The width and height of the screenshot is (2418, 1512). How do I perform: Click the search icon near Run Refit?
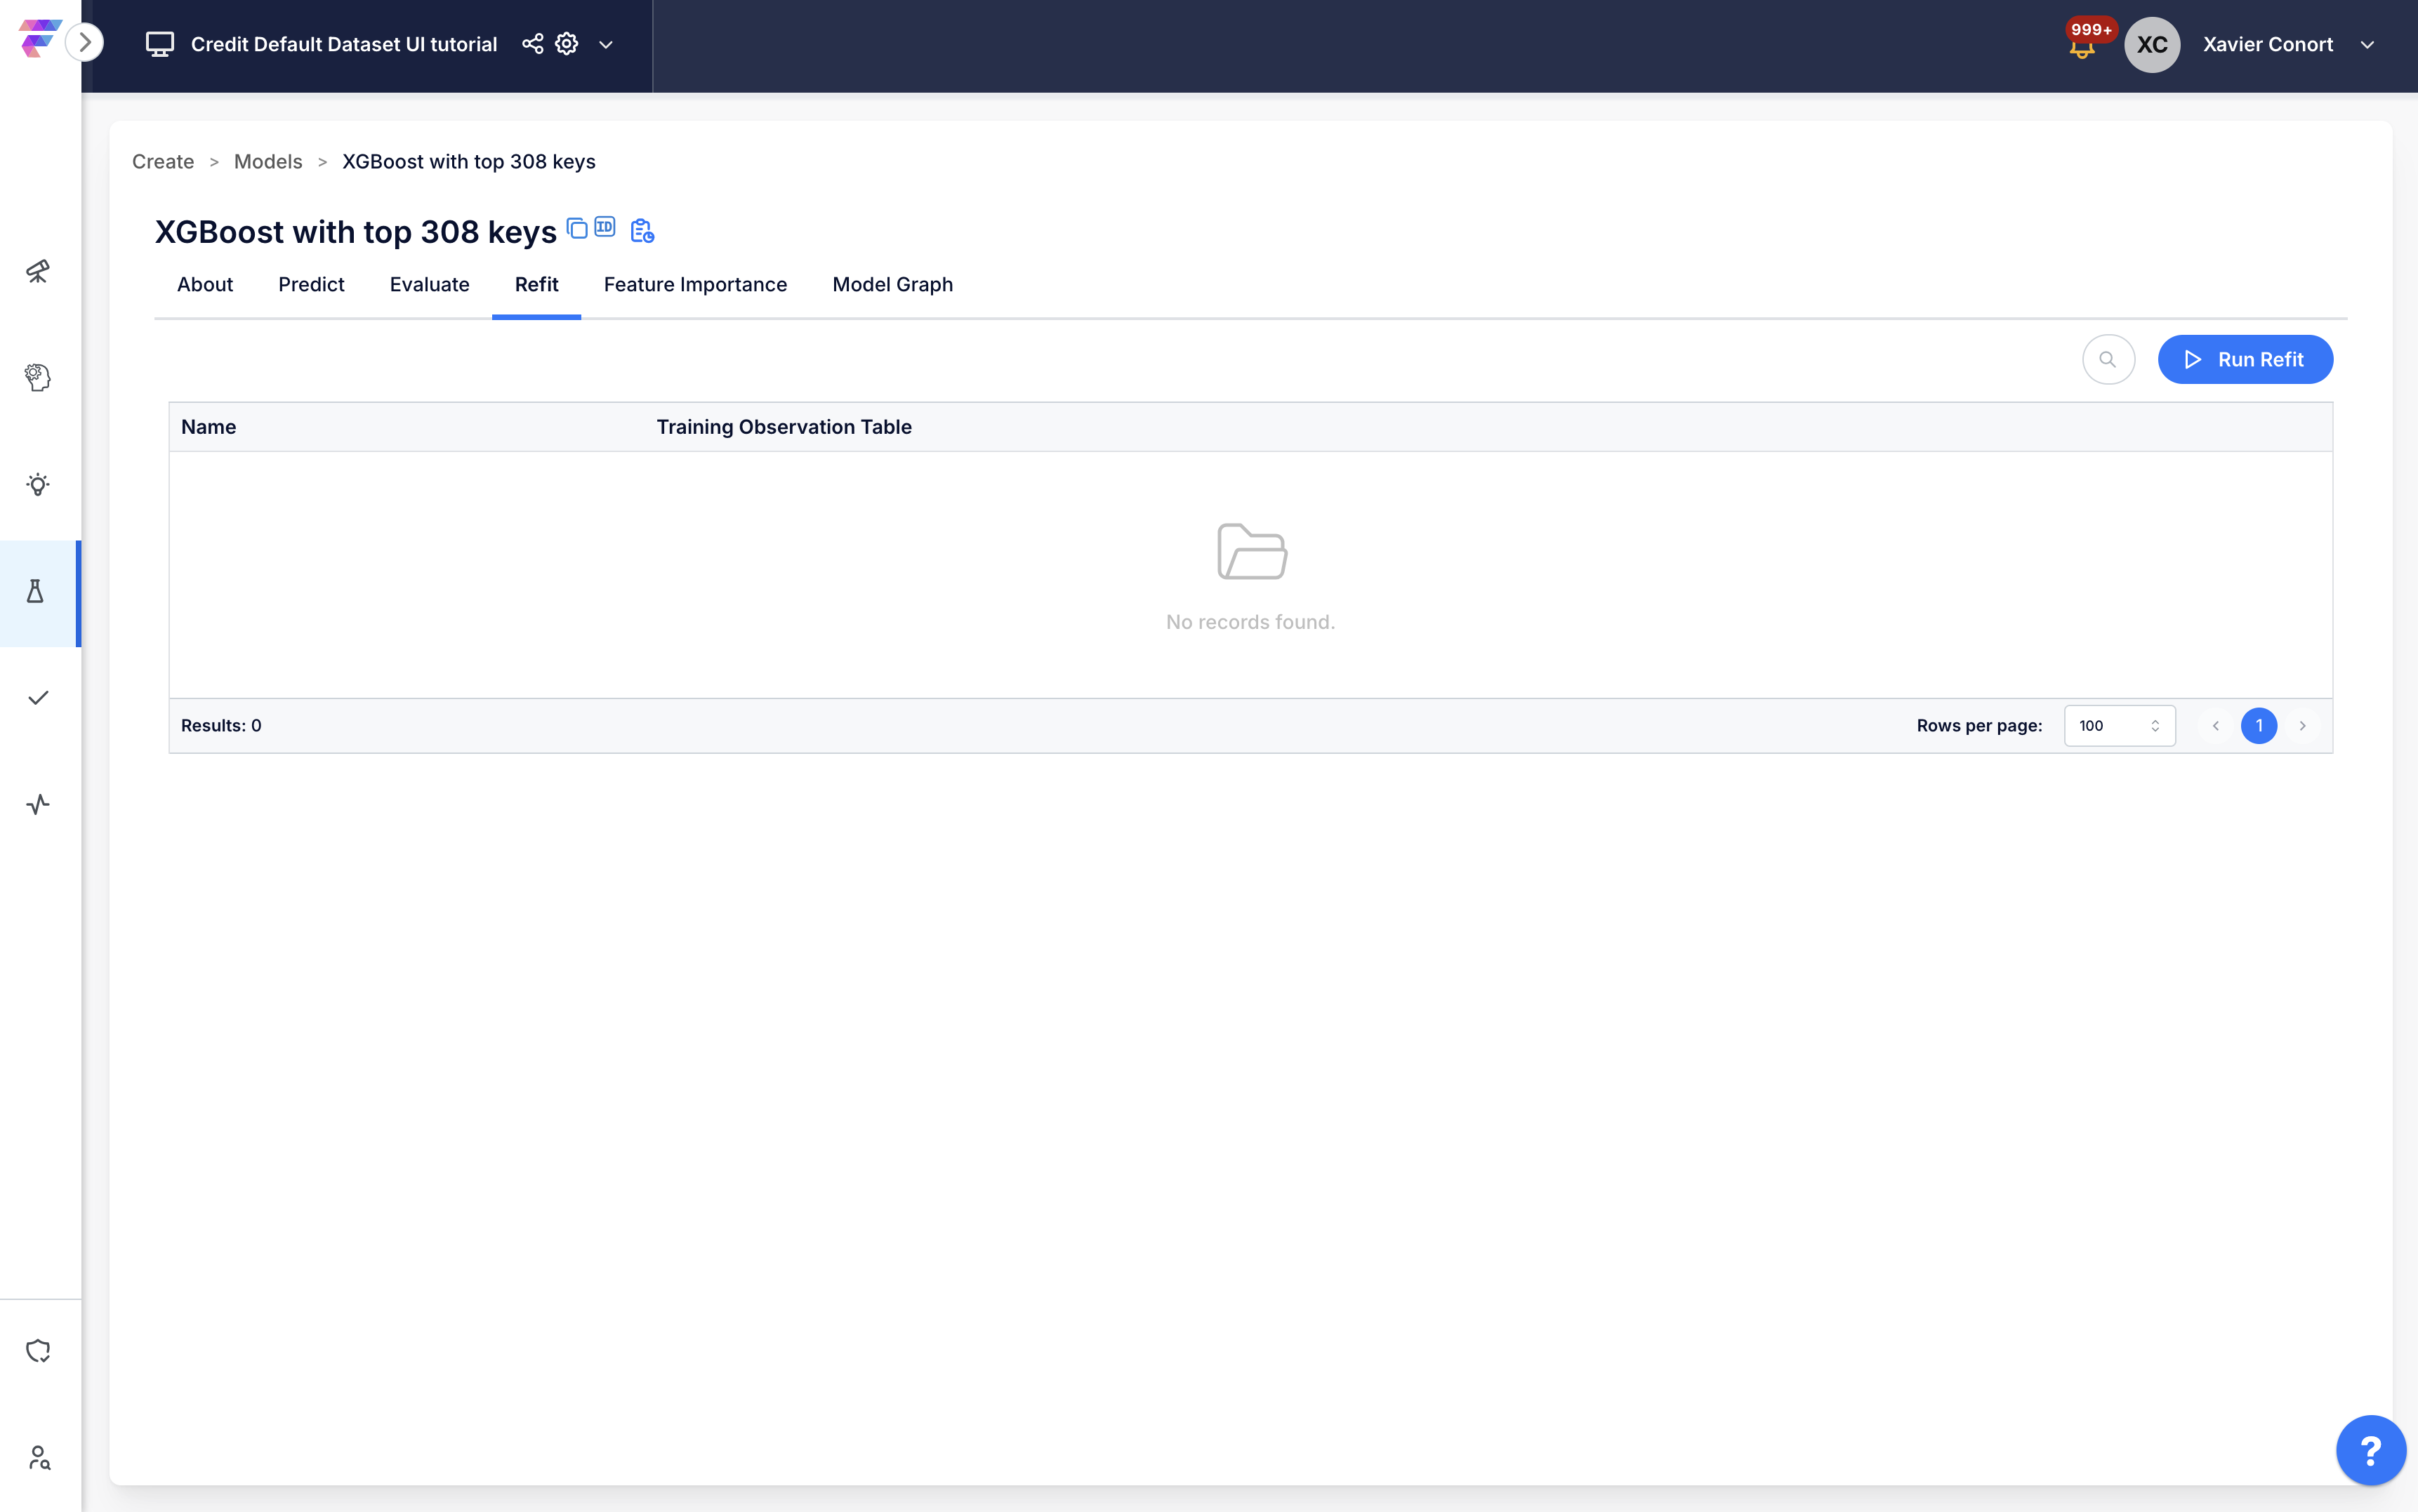click(x=2108, y=360)
